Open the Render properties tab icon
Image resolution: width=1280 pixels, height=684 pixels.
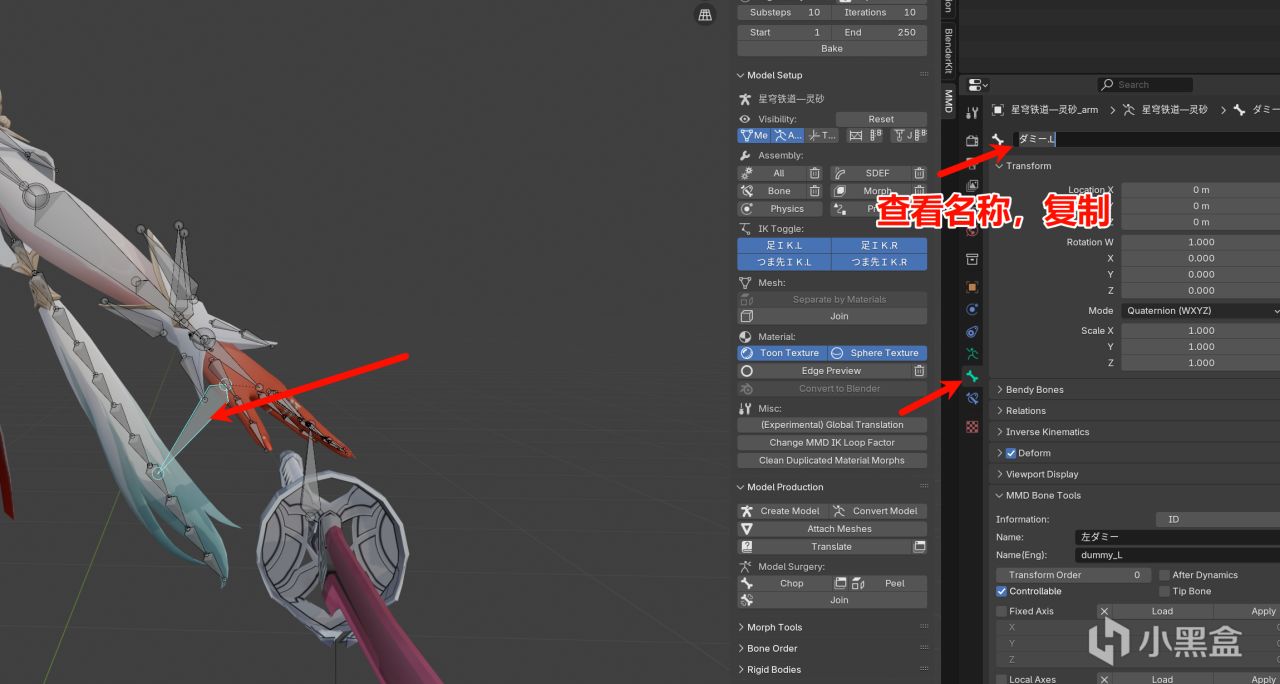tap(972, 141)
